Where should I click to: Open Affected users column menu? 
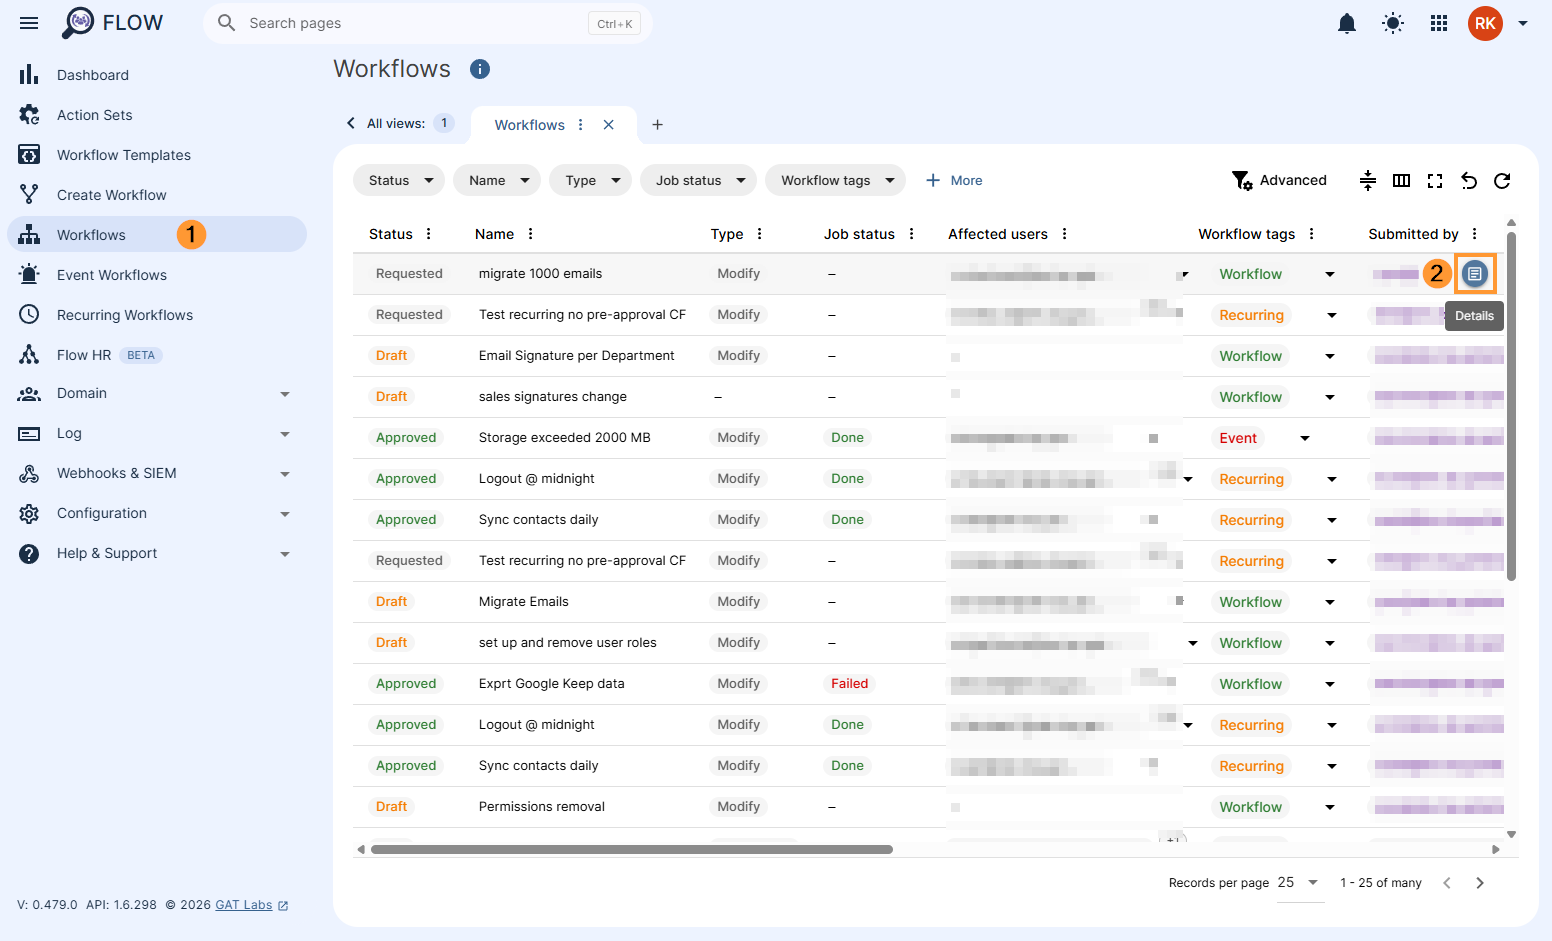(x=1064, y=234)
